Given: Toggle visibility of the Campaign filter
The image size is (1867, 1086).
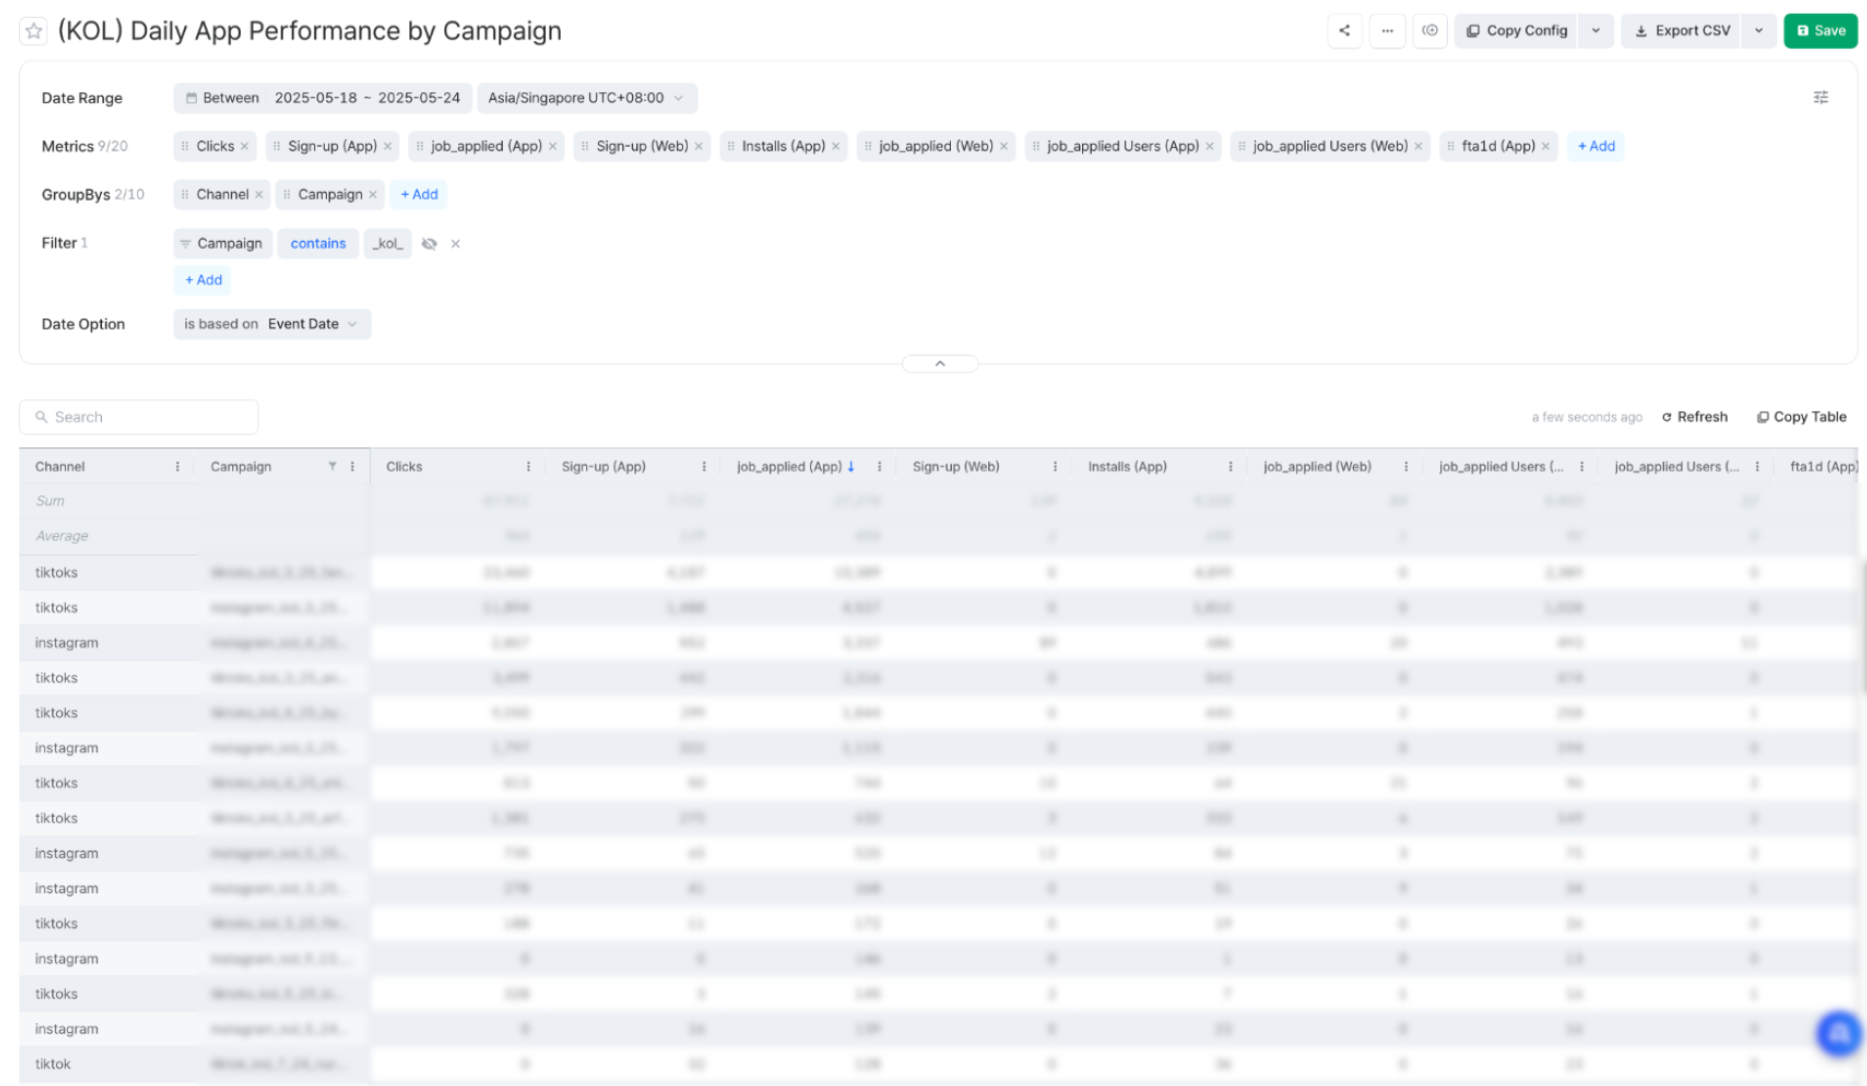Looking at the screenshot, I should click(429, 244).
